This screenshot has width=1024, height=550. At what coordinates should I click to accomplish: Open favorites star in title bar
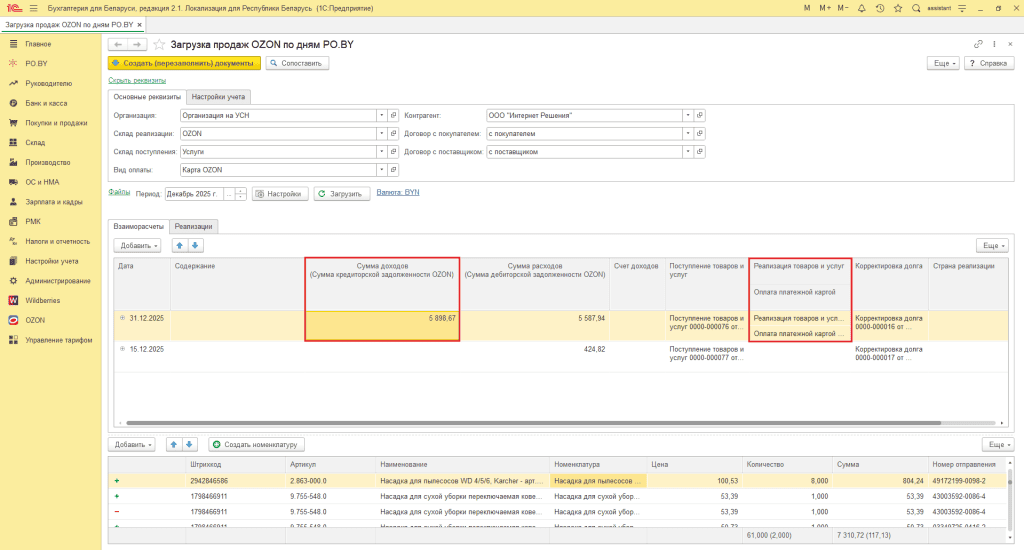click(898, 8)
